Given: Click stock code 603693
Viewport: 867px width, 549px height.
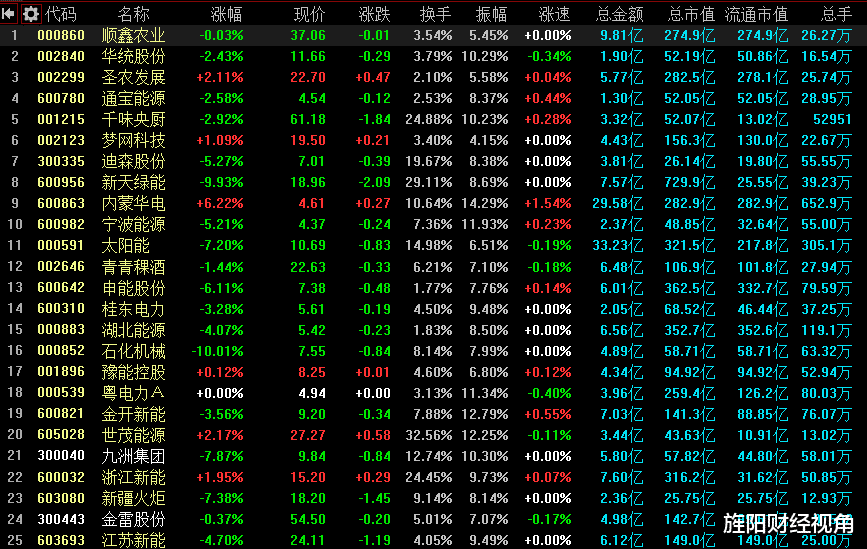Looking at the screenshot, I should point(61,540).
